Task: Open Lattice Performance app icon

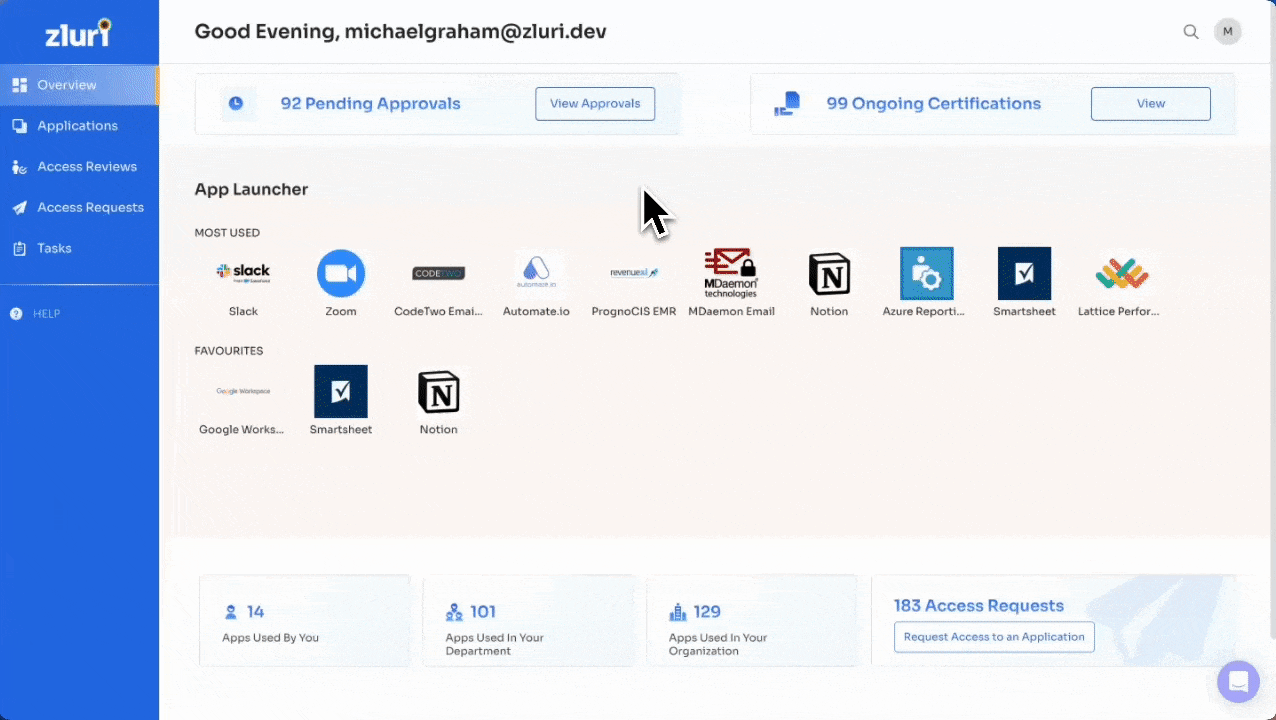Action: tap(1122, 273)
